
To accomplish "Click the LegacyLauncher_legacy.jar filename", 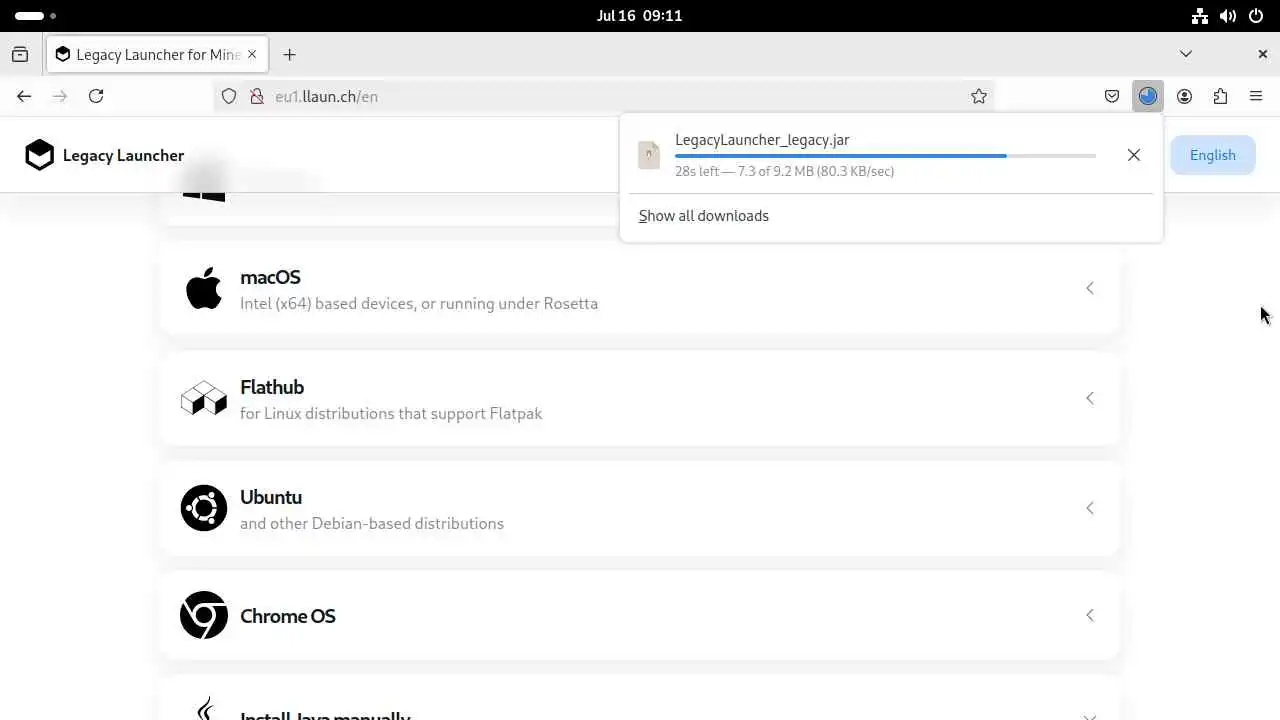I will (x=762, y=140).
